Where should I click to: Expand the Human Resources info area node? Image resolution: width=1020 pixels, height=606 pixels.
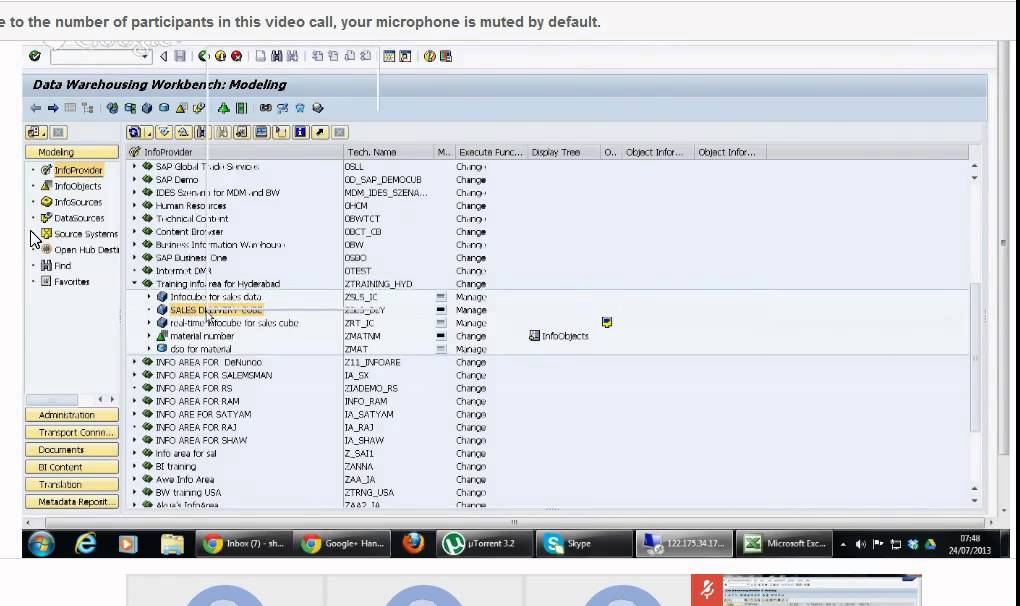pos(135,205)
